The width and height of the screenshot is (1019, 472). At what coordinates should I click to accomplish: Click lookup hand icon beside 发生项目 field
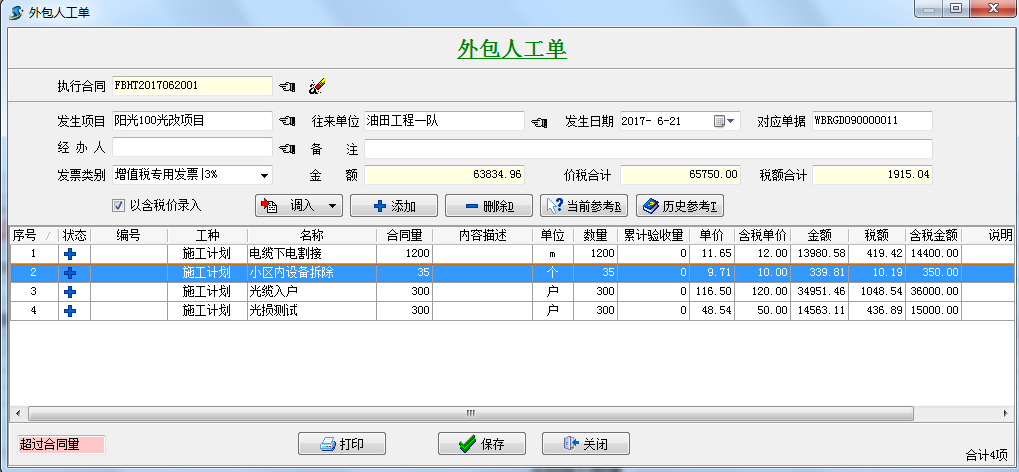pos(288,122)
